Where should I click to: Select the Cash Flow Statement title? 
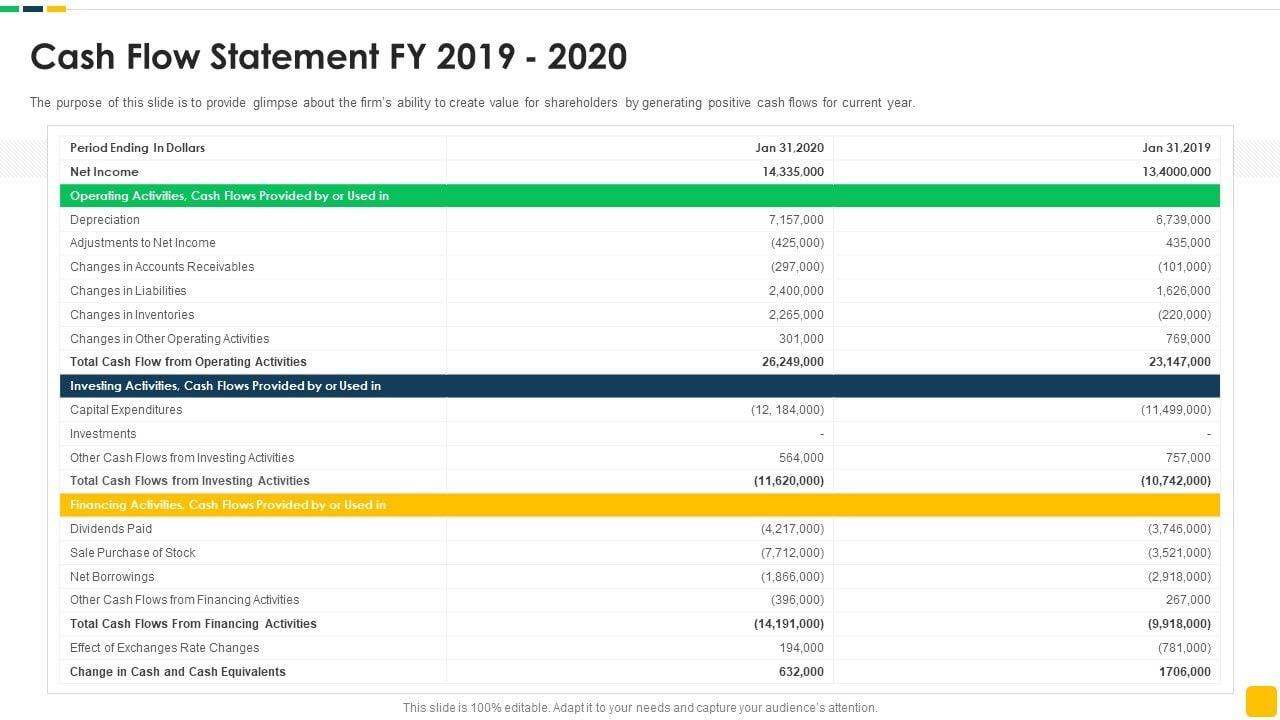point(328,57)
